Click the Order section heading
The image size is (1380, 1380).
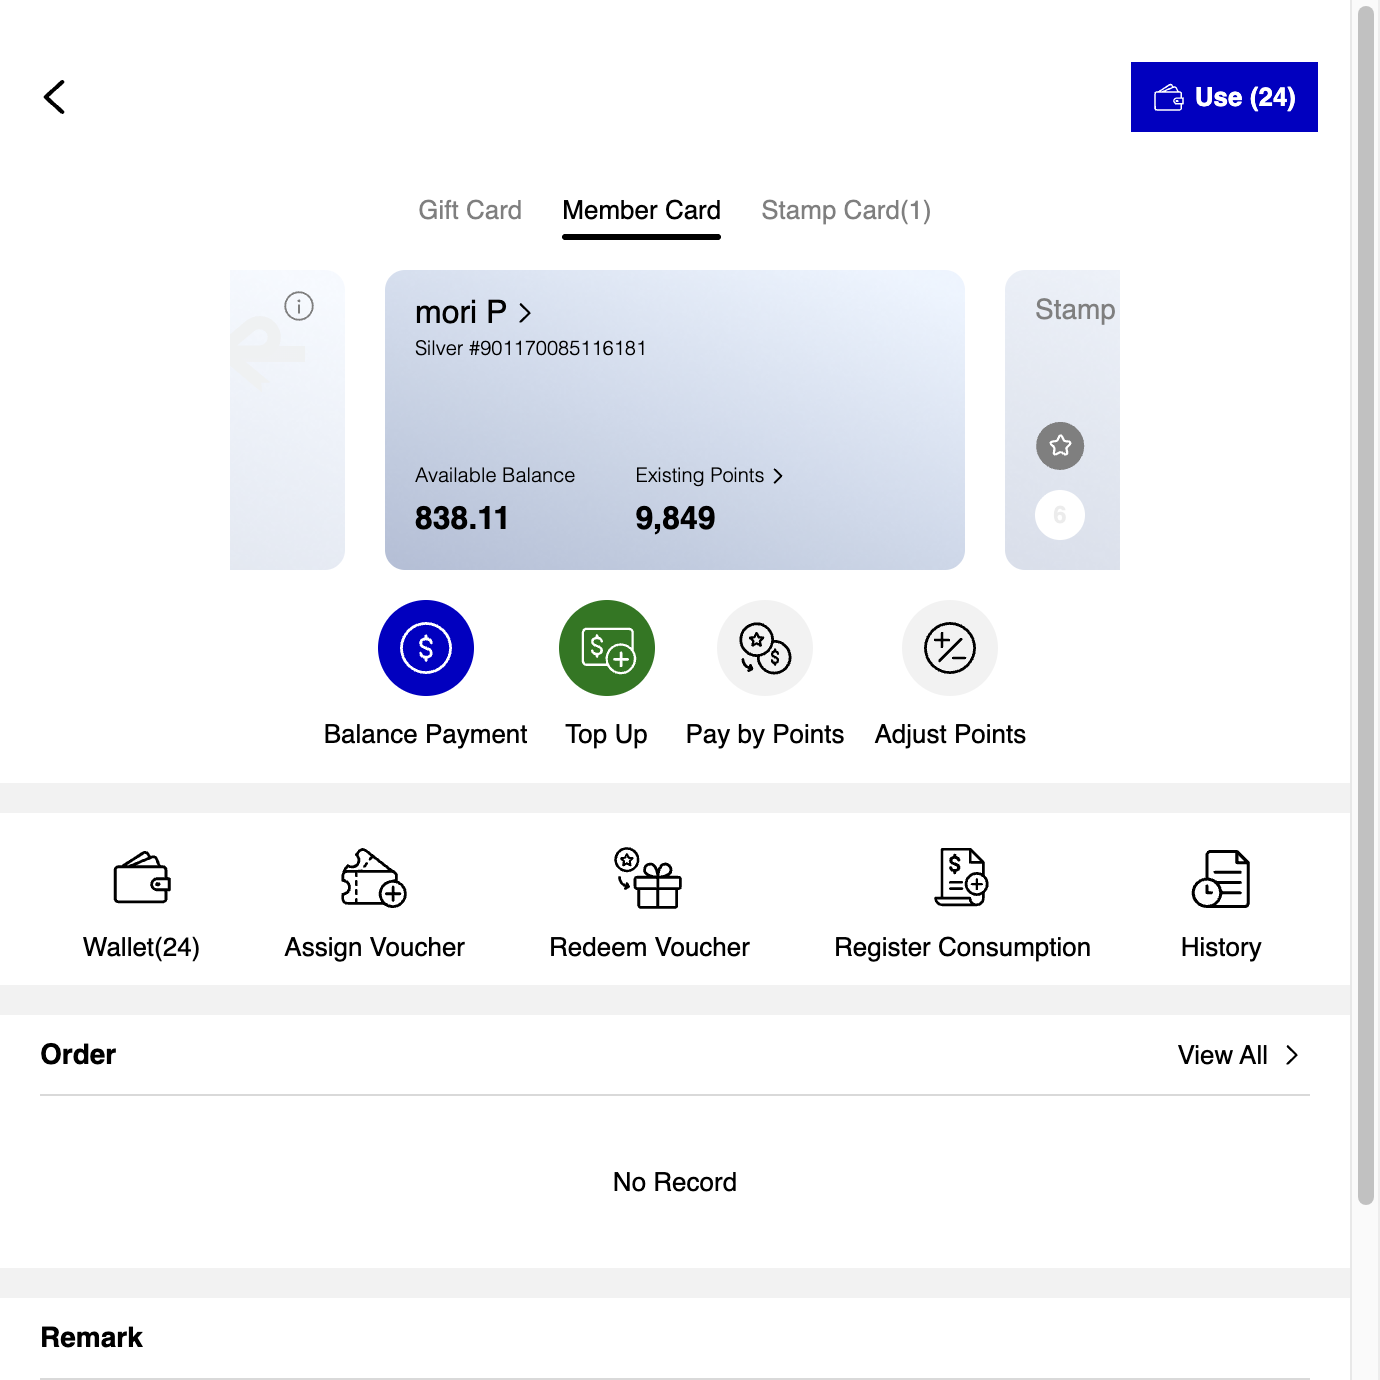(x=78, y=1054)
